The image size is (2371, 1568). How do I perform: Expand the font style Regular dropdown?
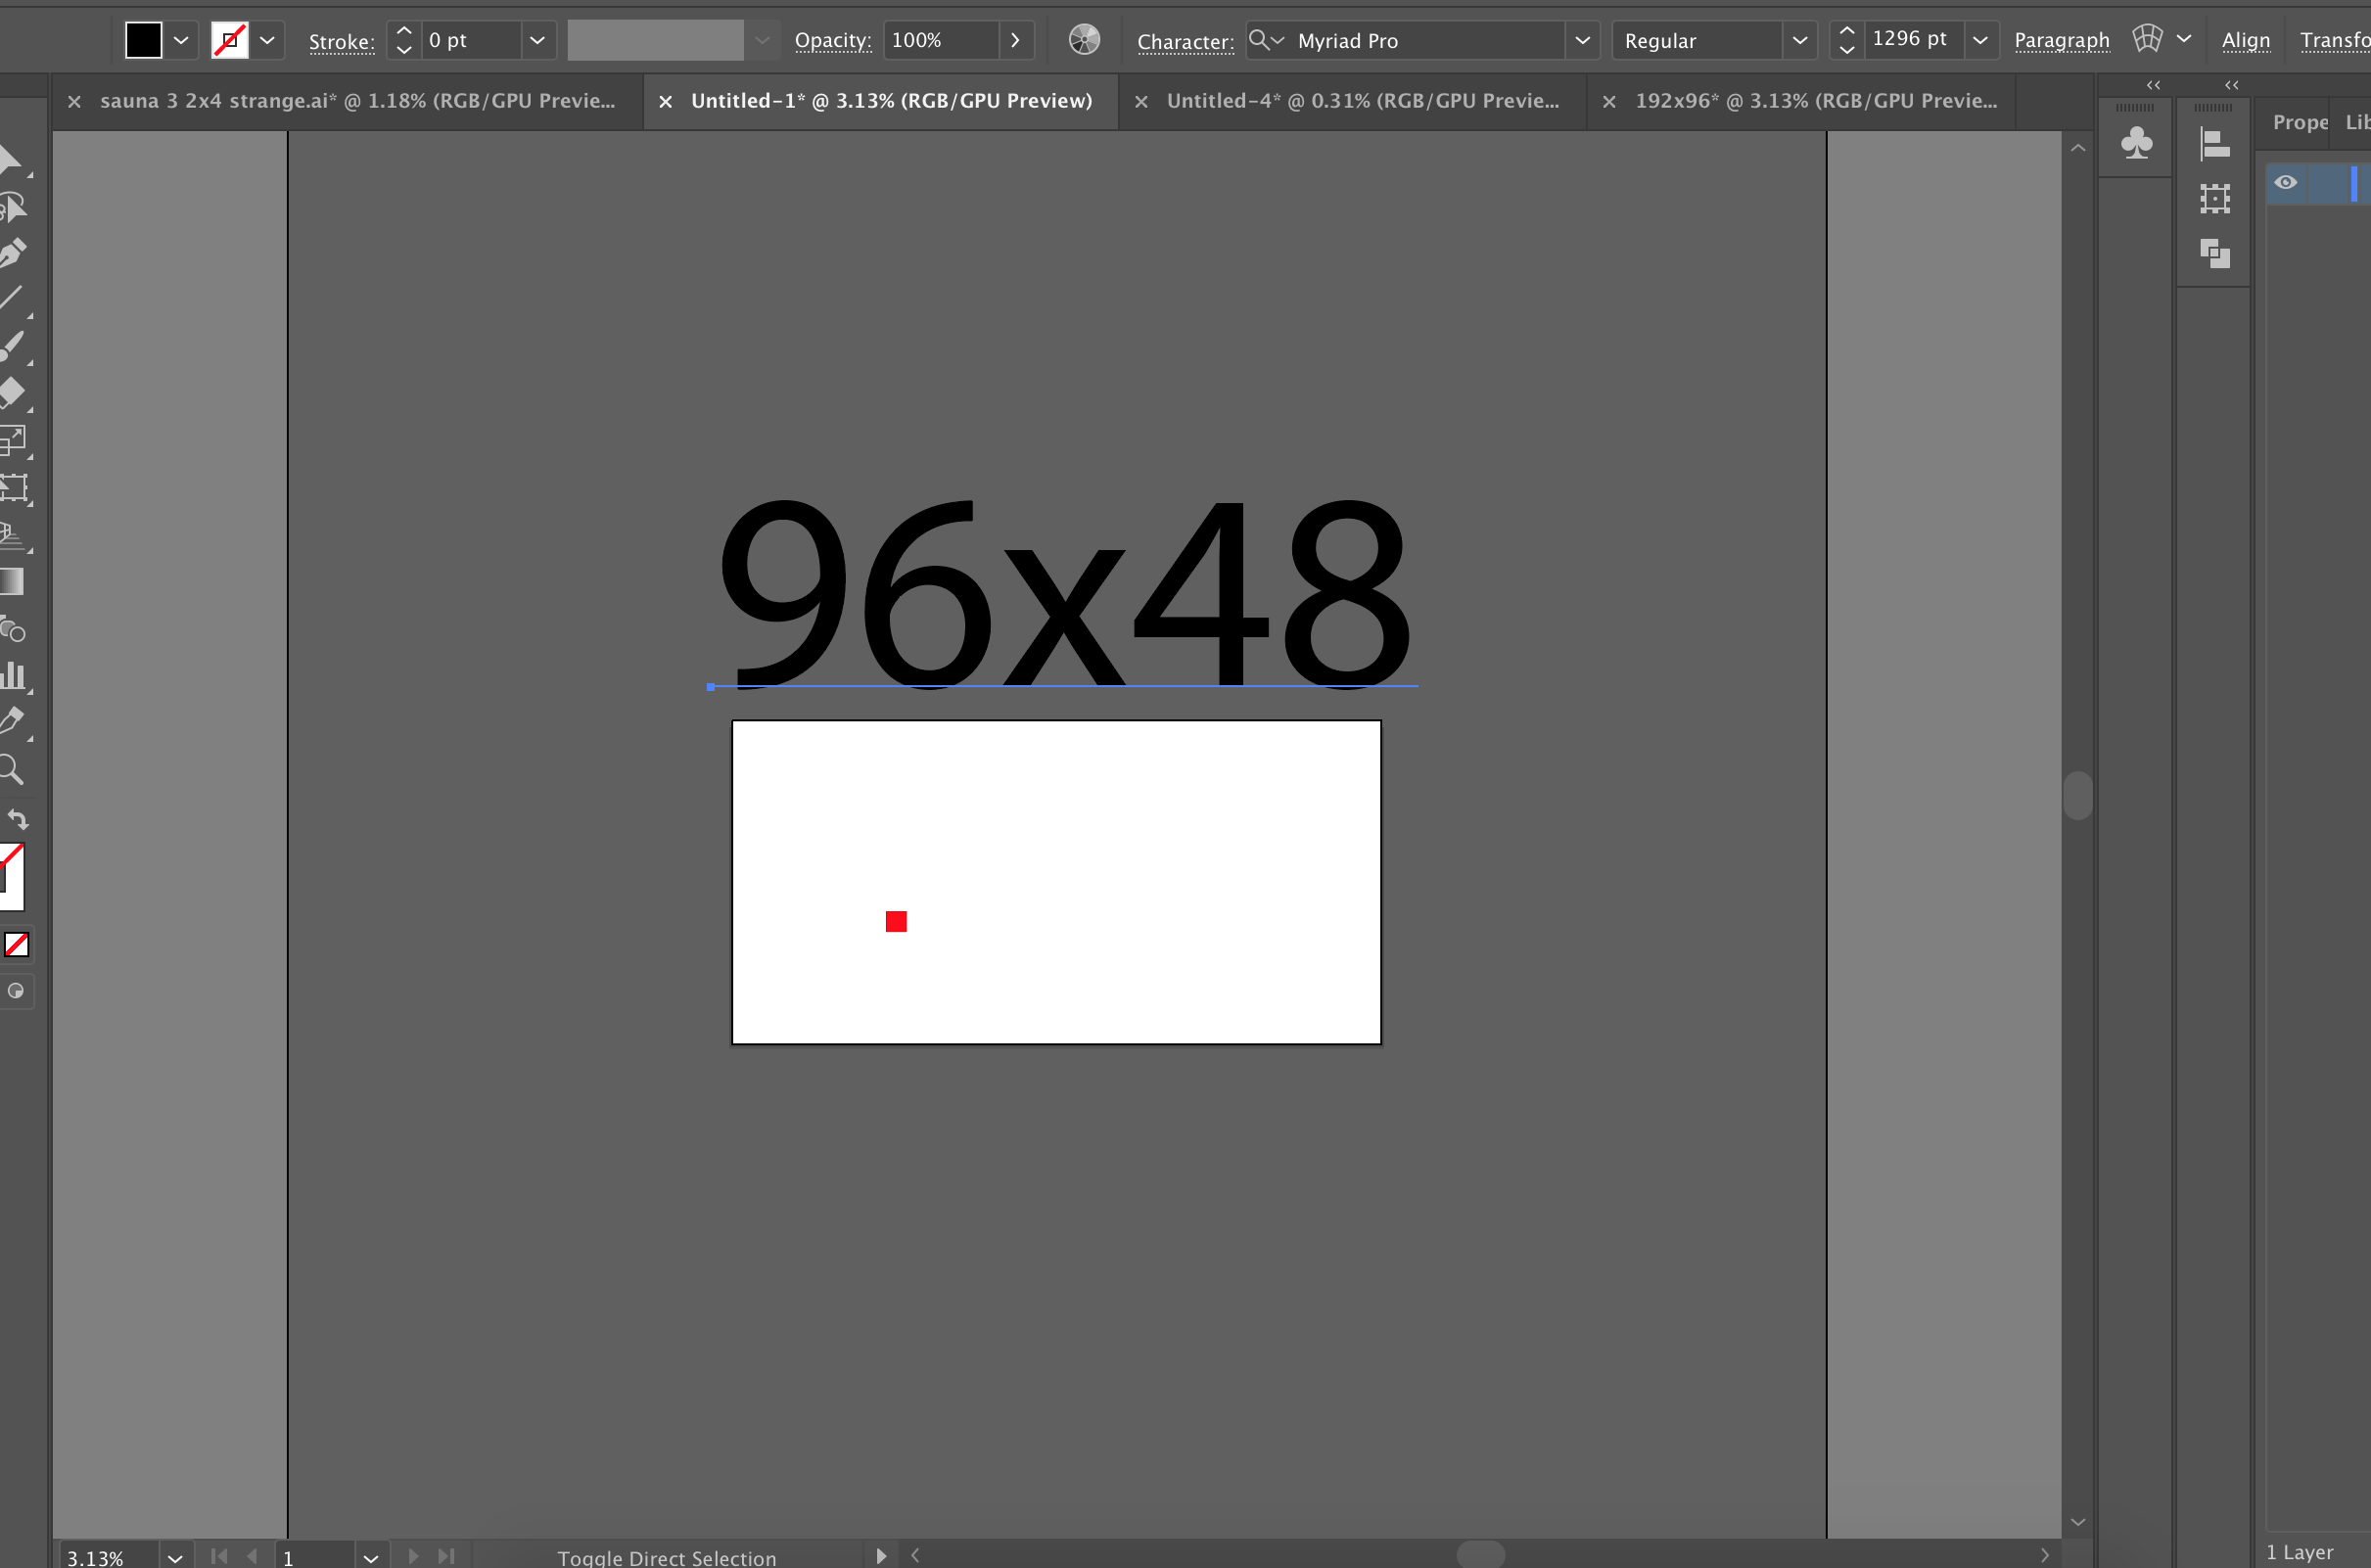[x=1799, y=41]
